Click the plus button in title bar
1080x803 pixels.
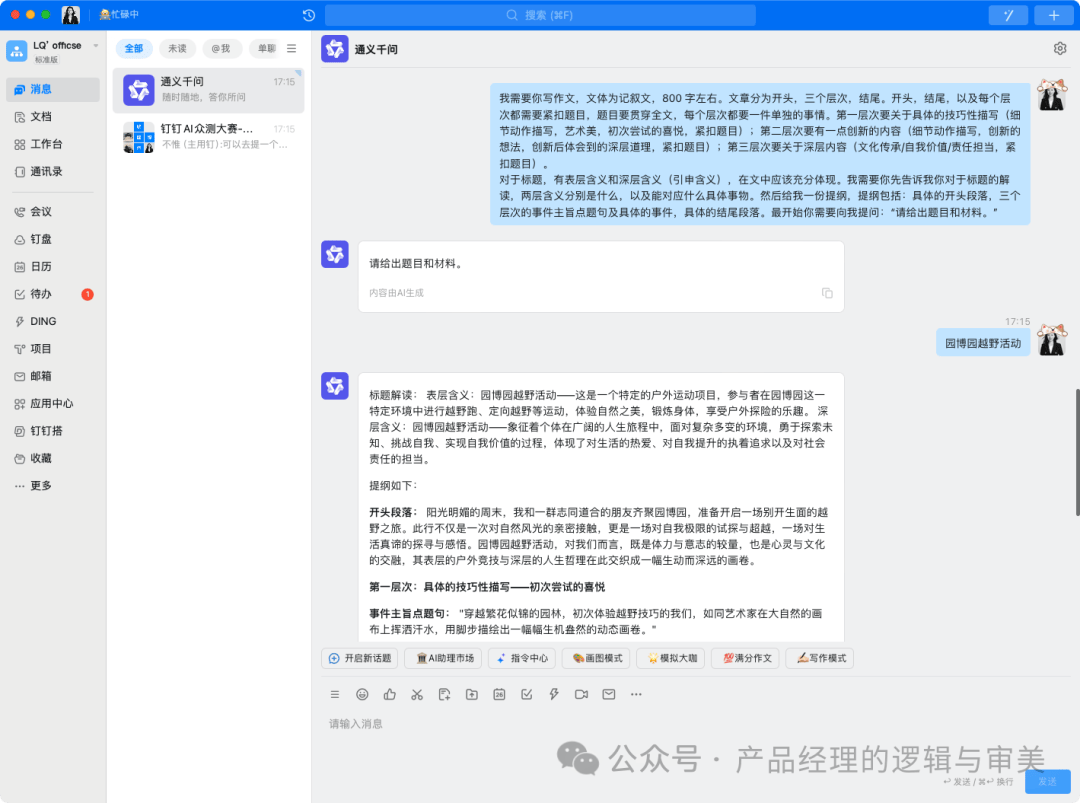(1053, 15)
